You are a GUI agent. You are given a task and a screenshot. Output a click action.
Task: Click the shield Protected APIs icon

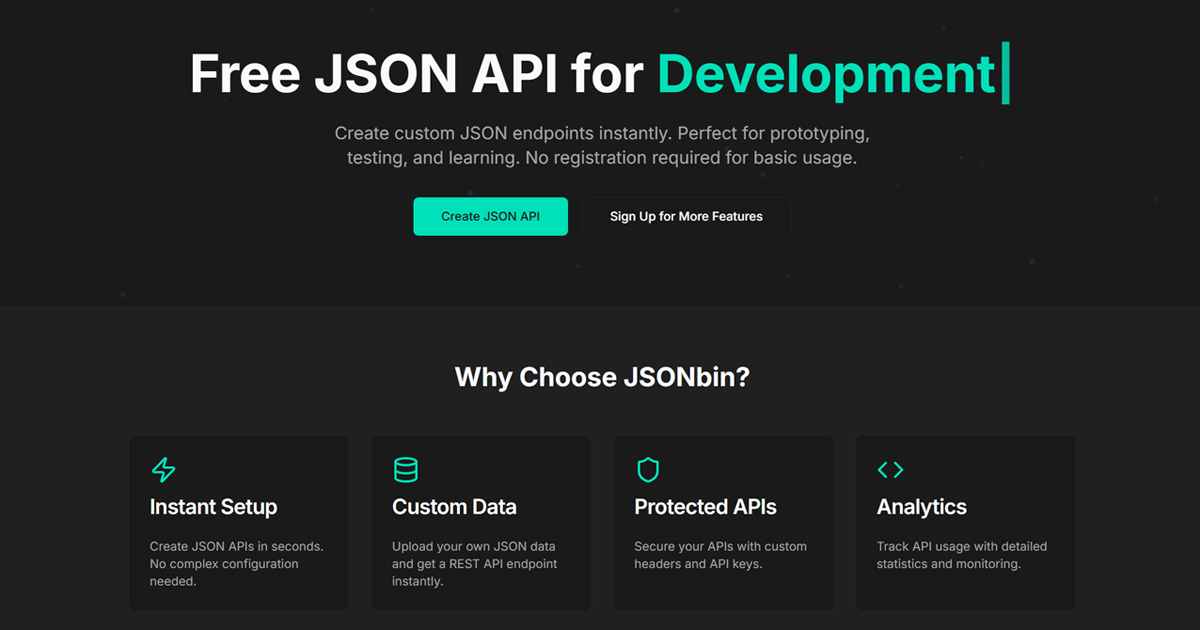click(x=648, y=470)
